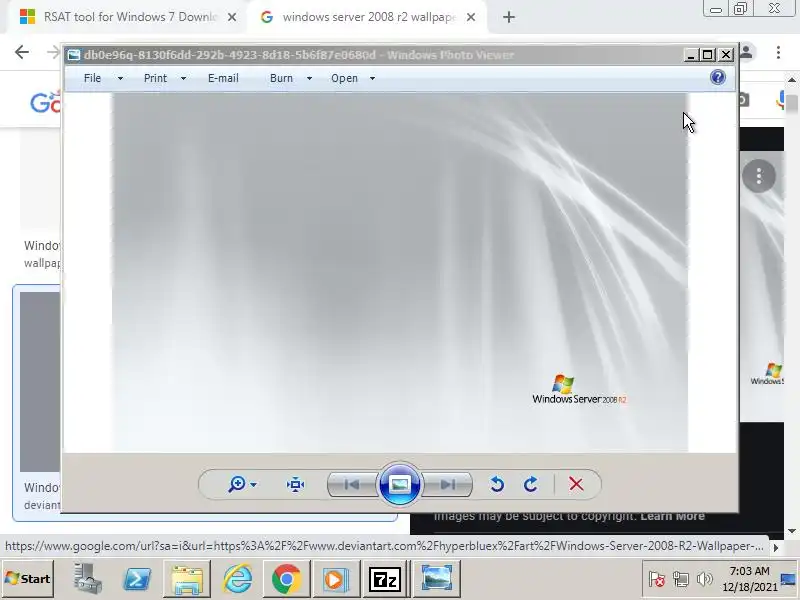Rotate image clockwise
Image resolution: width=800 pixels, height=600 pixels.
(531, 484)
